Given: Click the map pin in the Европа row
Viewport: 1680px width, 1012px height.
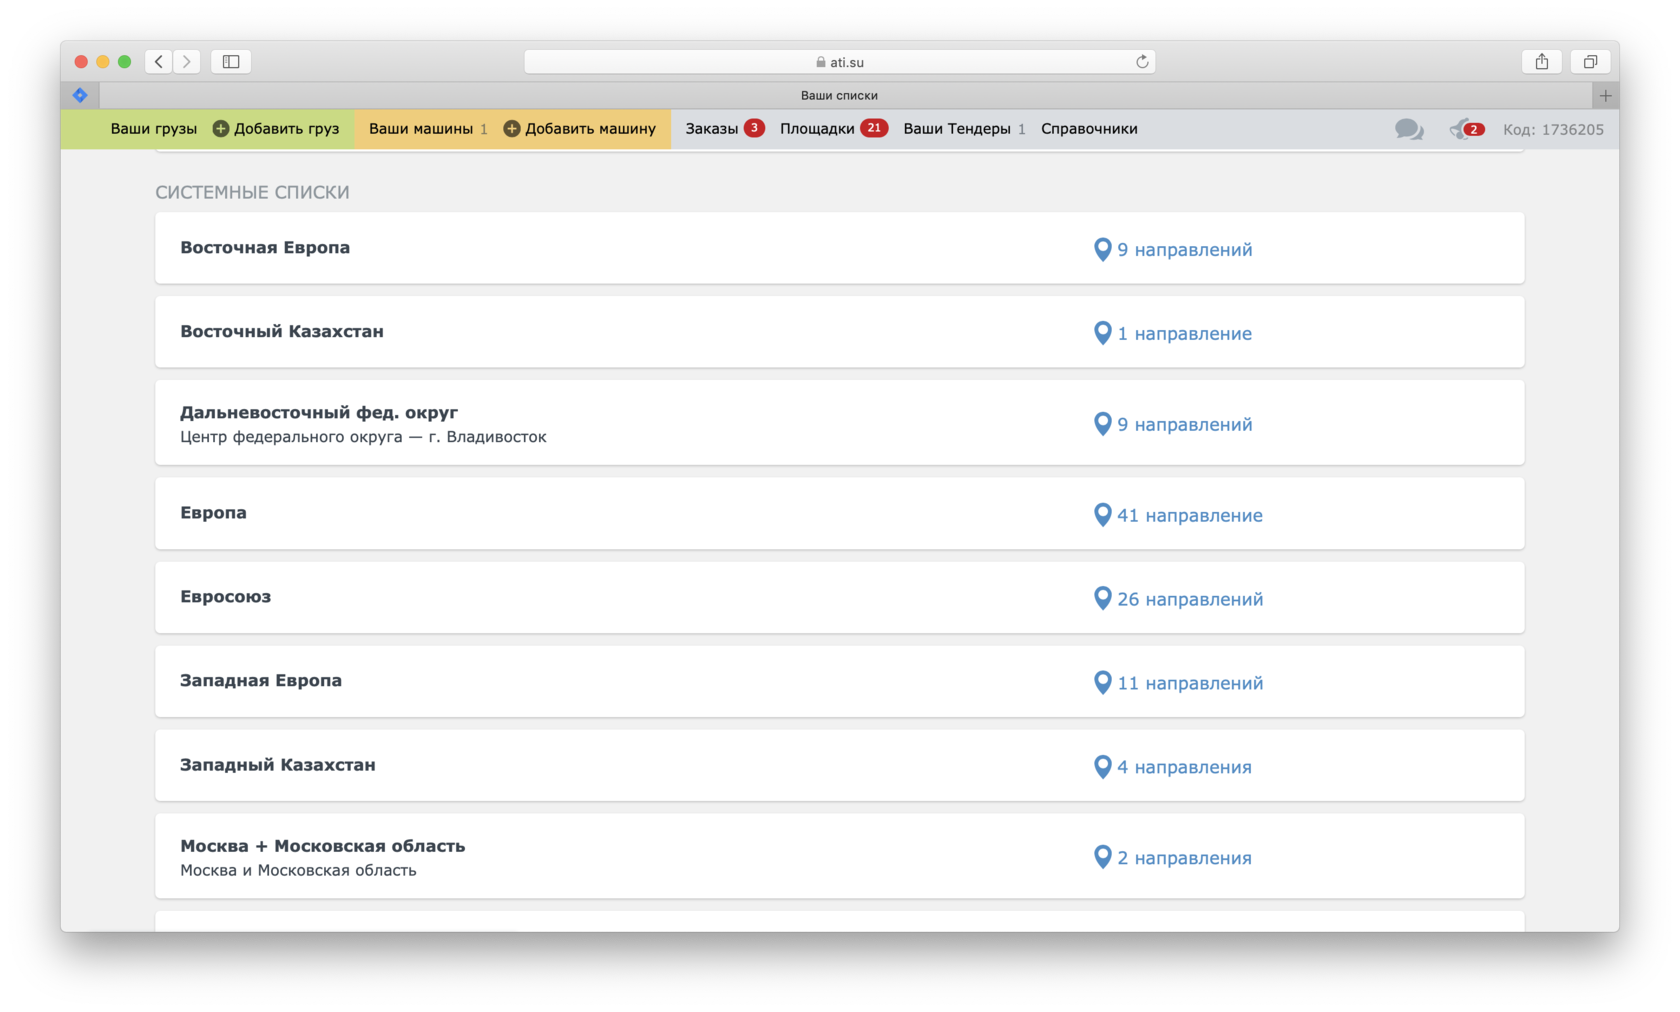Looking at the screenshot, I should click(x=1102, y=515).
